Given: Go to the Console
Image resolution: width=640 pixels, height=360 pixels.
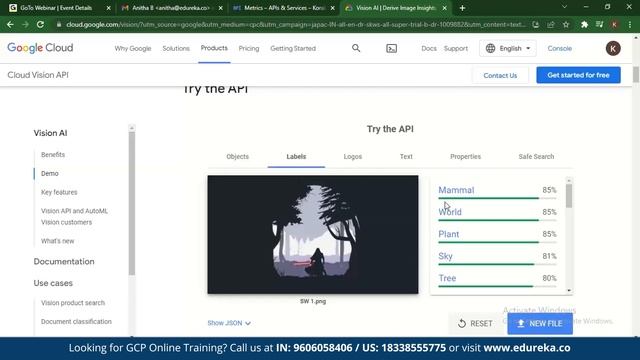Looking at the screenshot, I should tap(559, 48).
